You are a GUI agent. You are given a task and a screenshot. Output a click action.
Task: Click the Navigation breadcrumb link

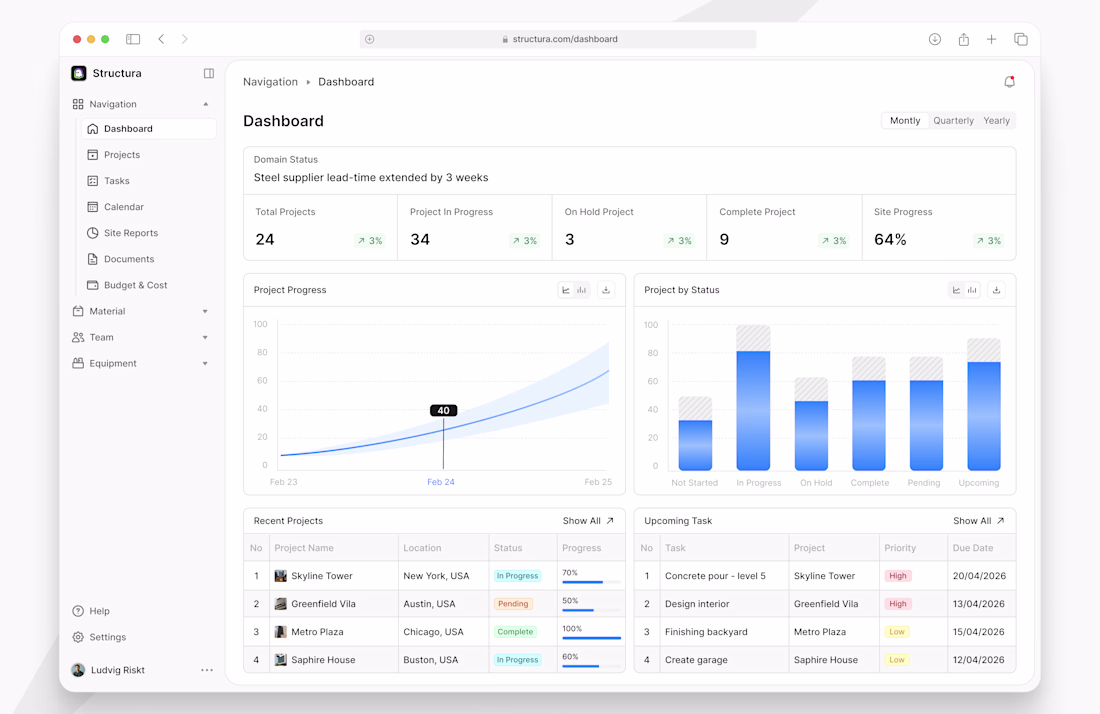click(x=270, y=81)
